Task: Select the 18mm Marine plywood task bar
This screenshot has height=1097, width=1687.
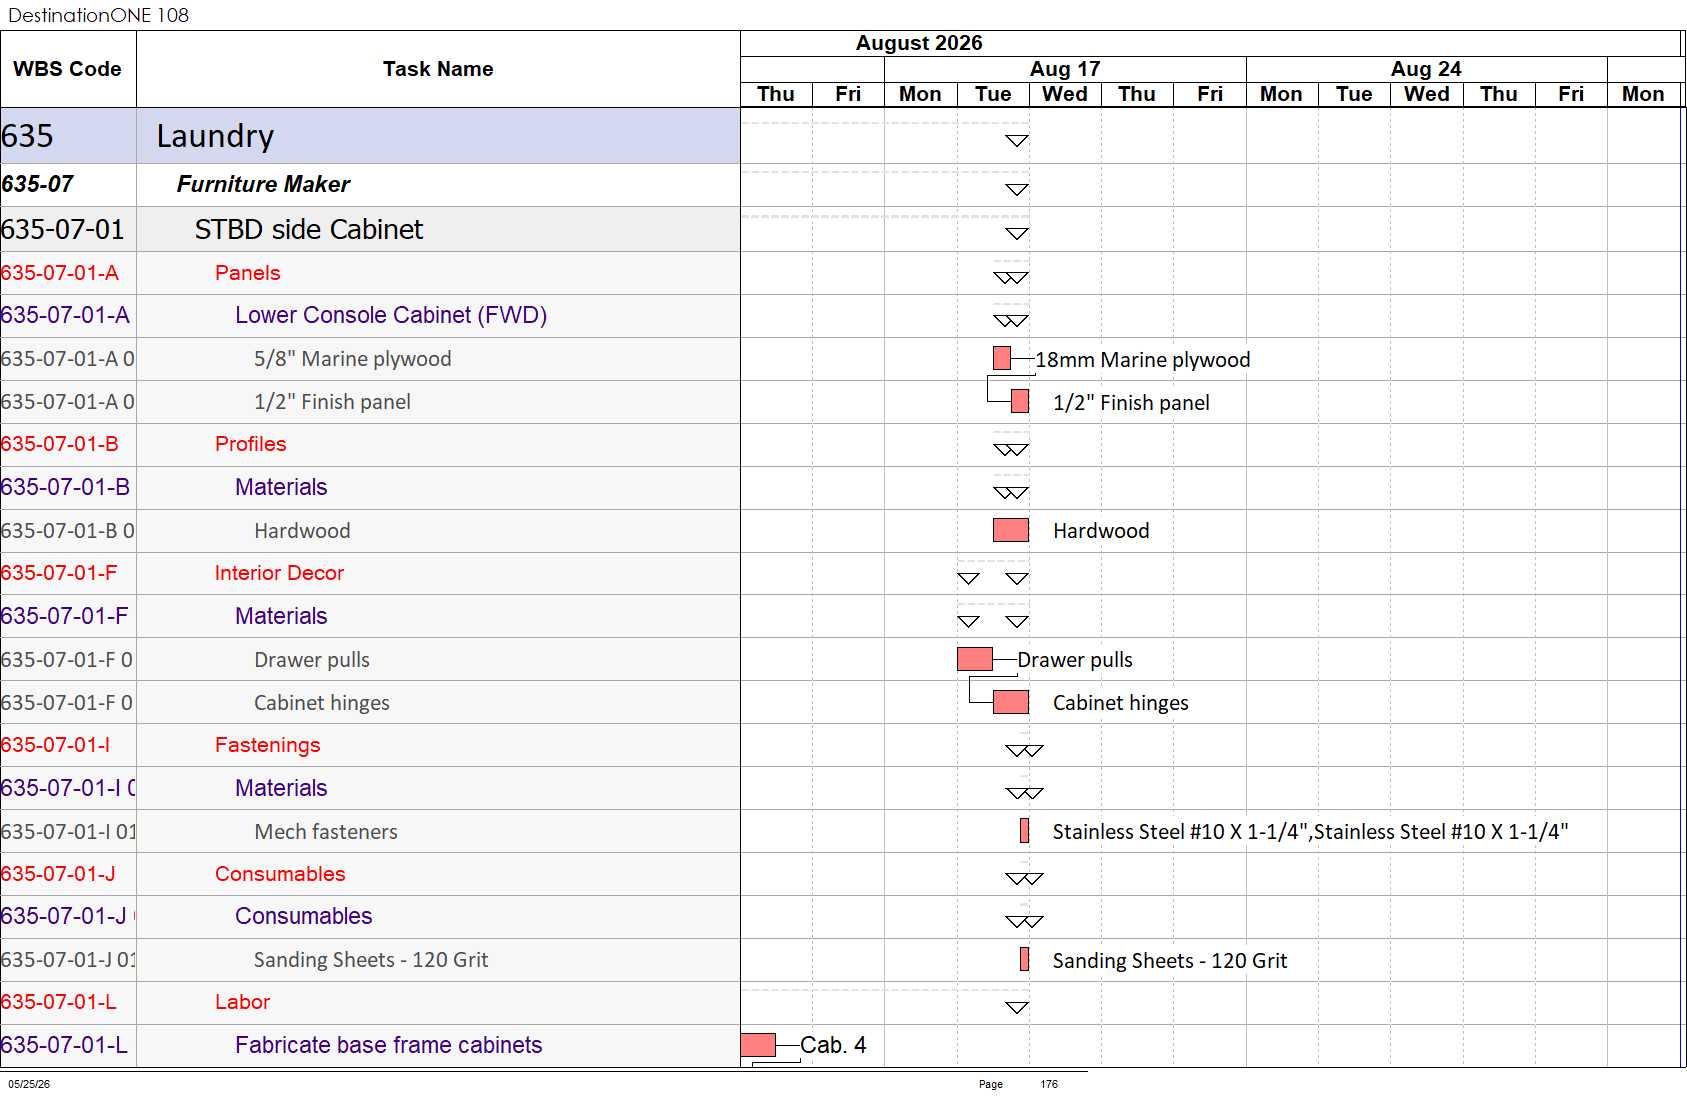Action: 1002,358
